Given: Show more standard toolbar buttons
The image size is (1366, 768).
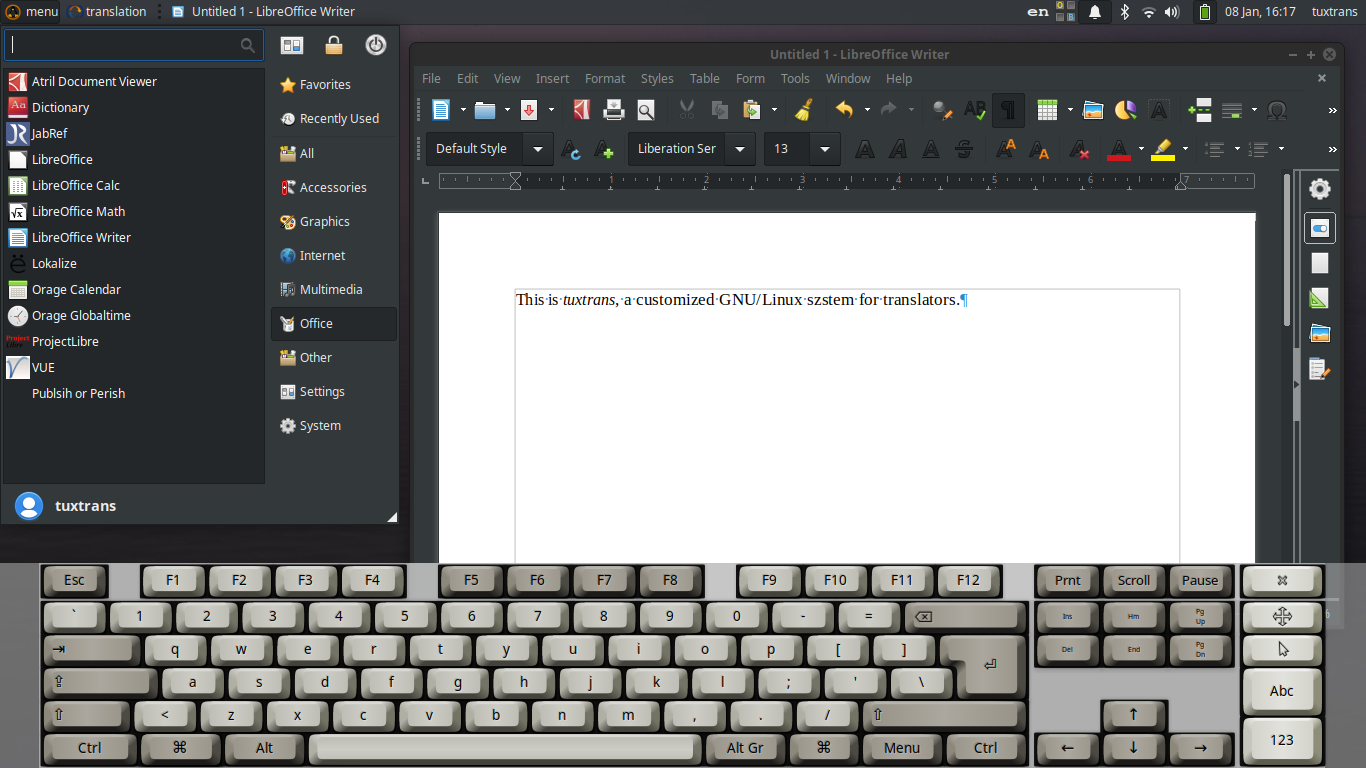Looking at the screenshot, I should click(x=1332, y=110).
